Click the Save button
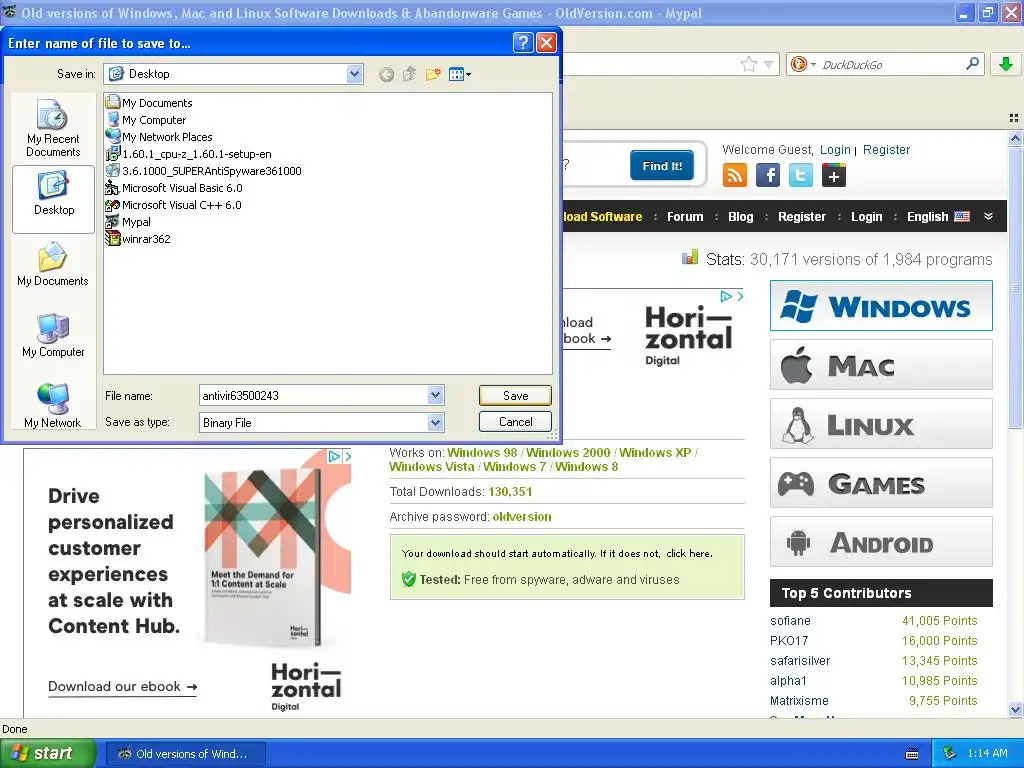Image resolution: width=1024 pixels, height=768 pixels. click(x=515, y=395)
